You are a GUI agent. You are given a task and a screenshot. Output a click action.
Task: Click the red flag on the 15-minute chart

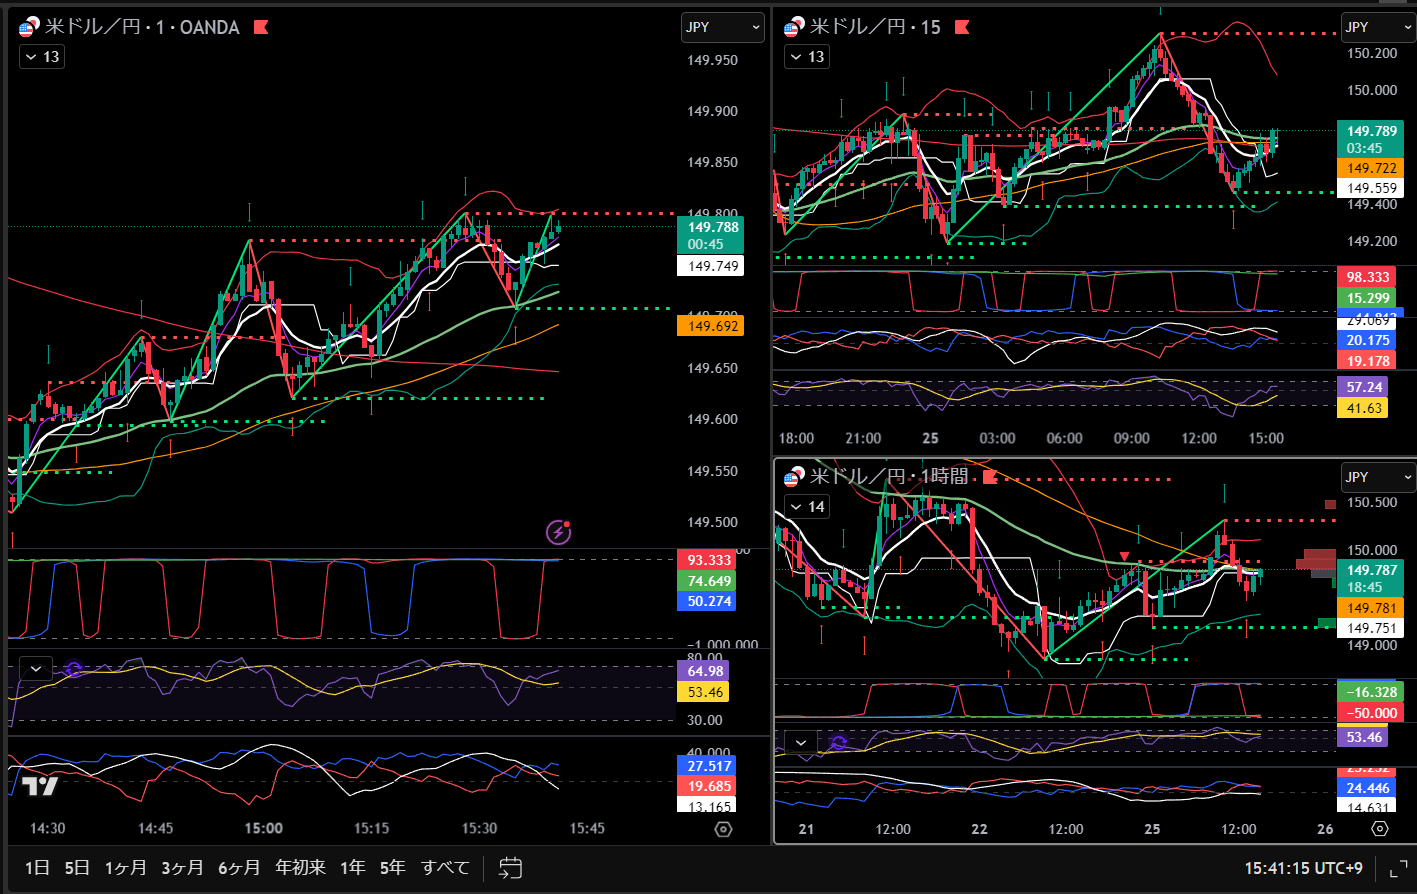pos(962,27)
